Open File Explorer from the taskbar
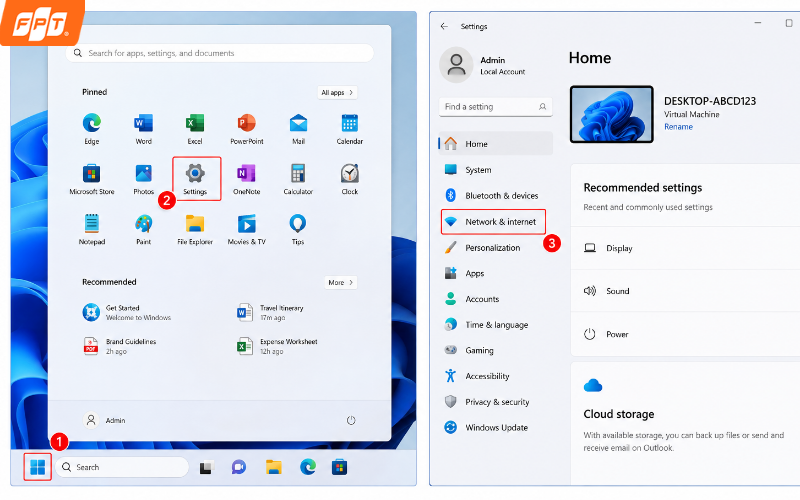The height and width of the screenshot is (500, 800). pos(273,467)
